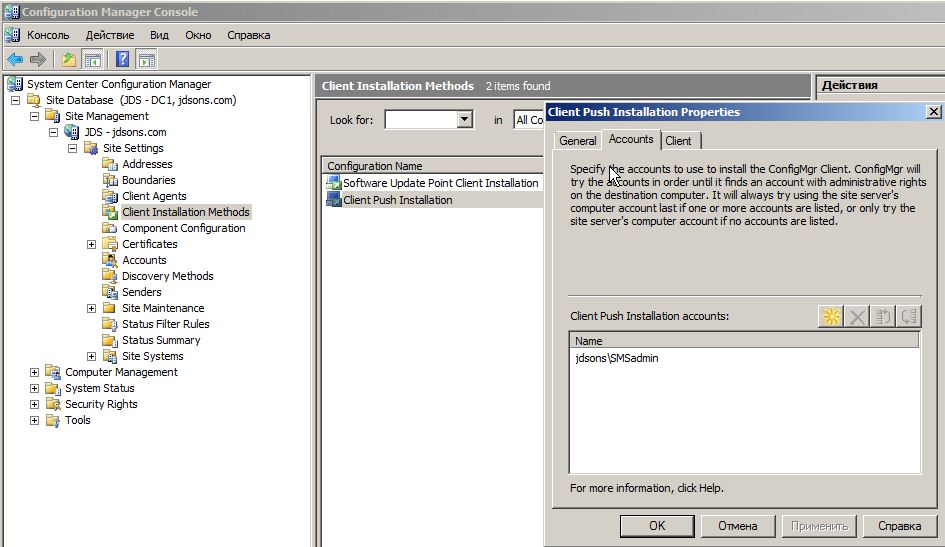
Task: Select System Status tree item
Action: click(x=100, y=388)
